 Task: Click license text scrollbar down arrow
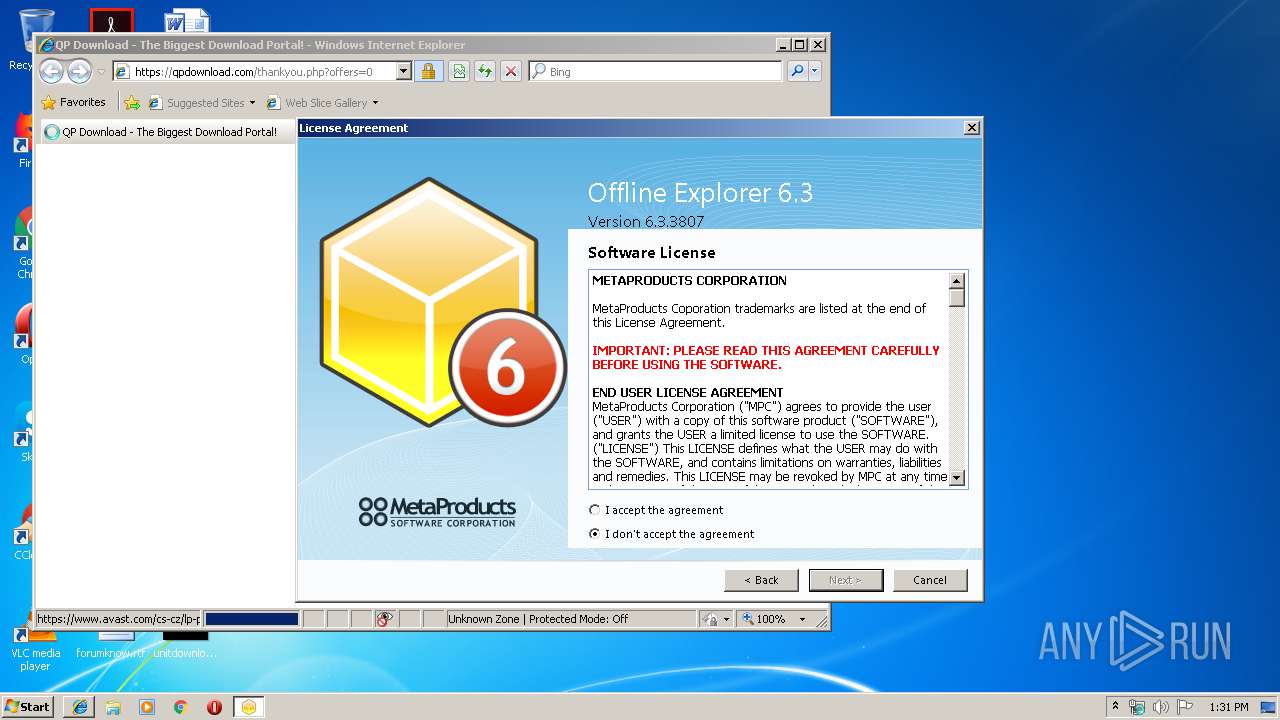[957, 478]
